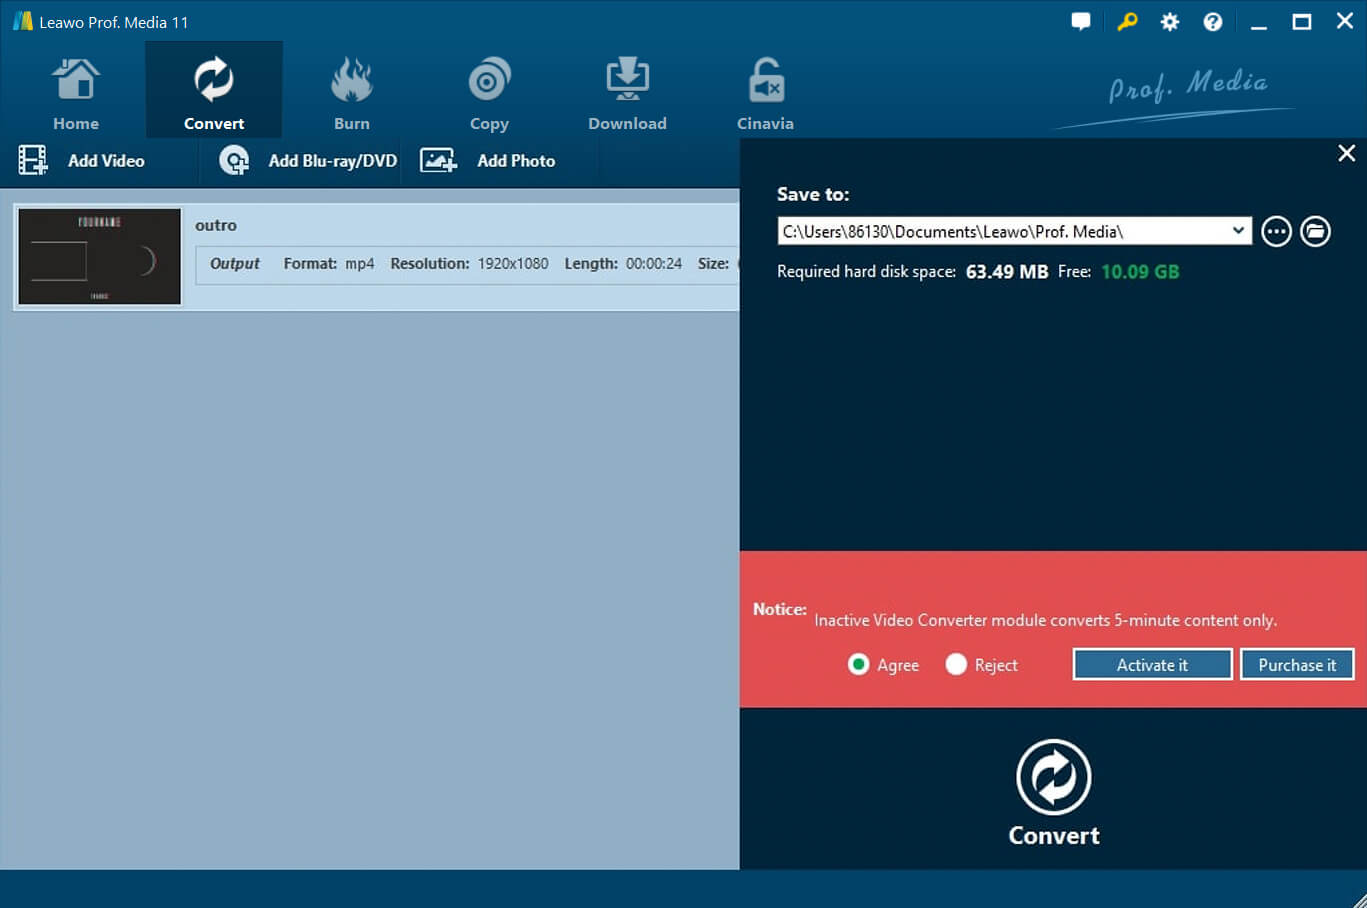
Task: Open the feedback message icon
Action: (1081, 20)
